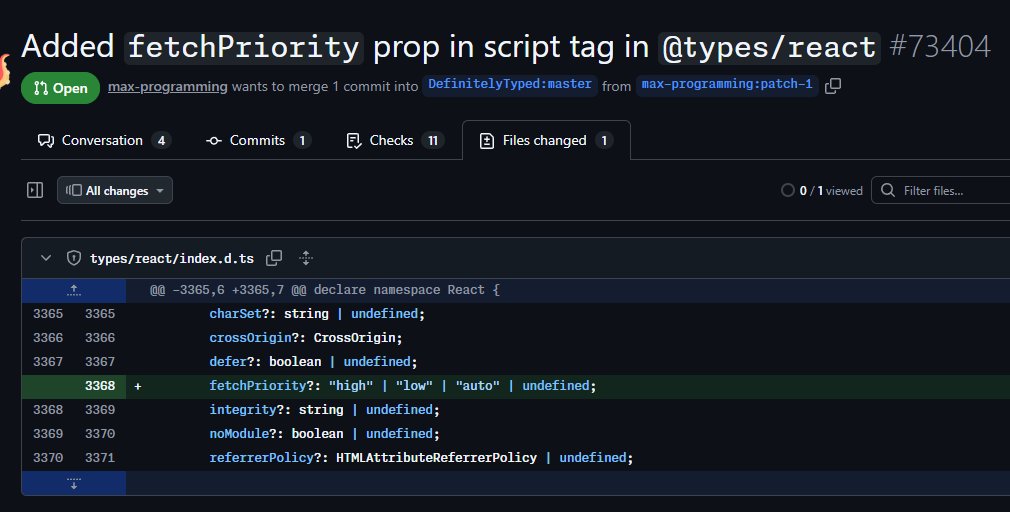Expand the diff downward below line 3371
This screenshot has height=512, width=1010.
pyautogui.click(x=74, y=483)
